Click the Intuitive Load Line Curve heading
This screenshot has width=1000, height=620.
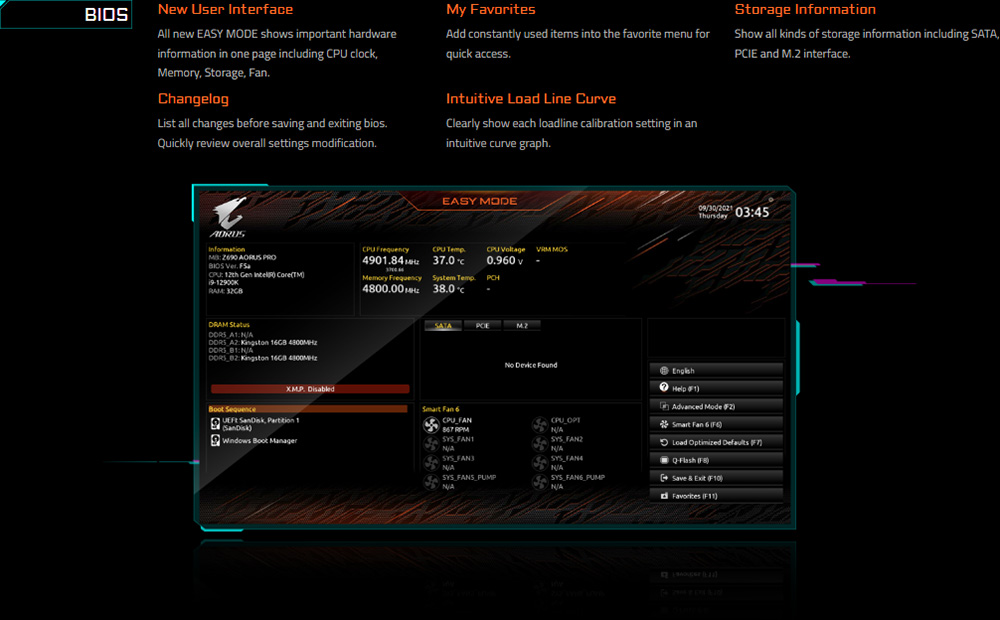(x=531, y=99)
